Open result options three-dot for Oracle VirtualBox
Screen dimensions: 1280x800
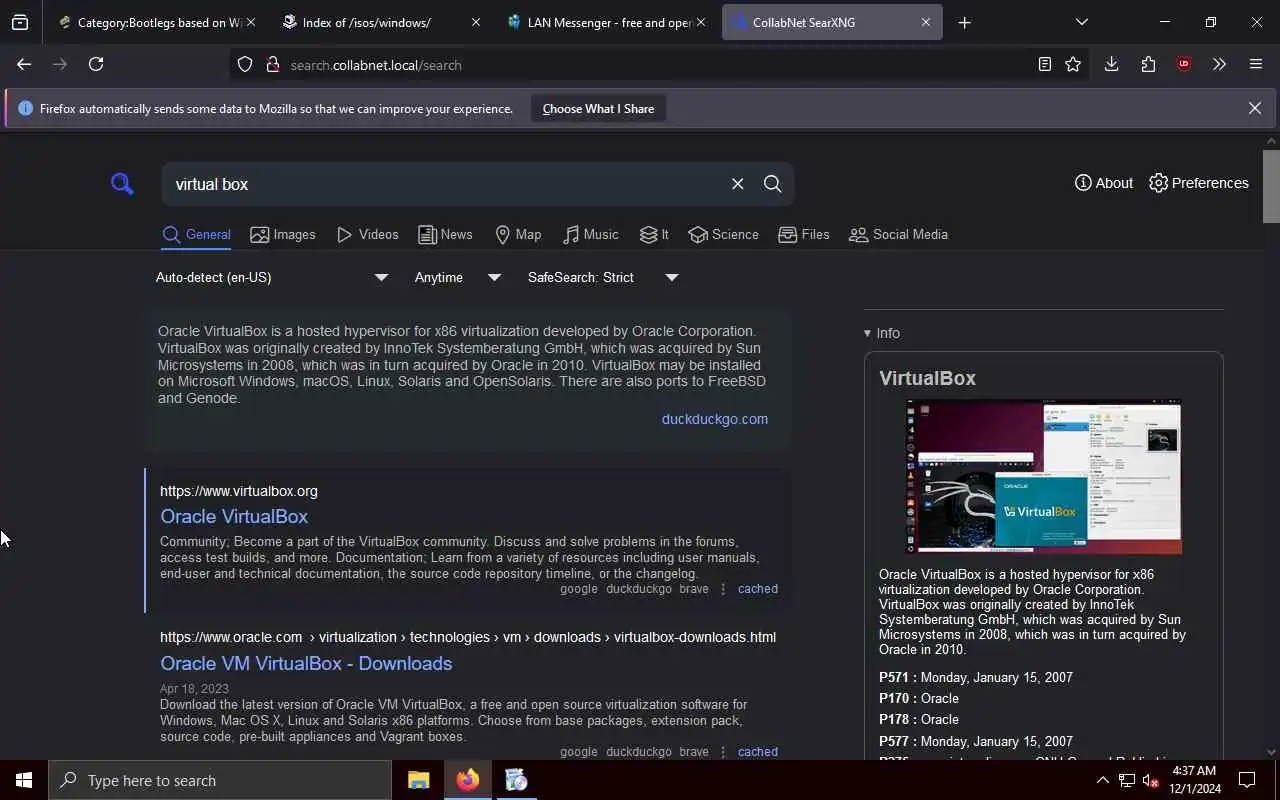(723, 589)
